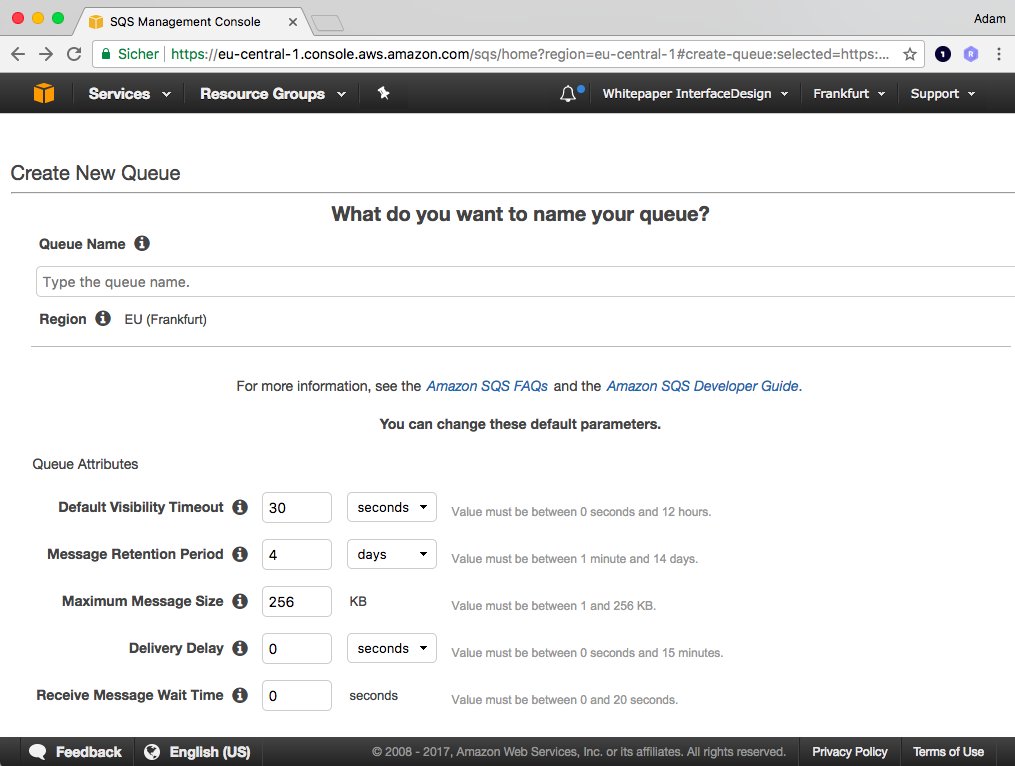1015x766 pixels.
Task: Click the purple hexagon extension icon
Action: (x=970, y=54)
